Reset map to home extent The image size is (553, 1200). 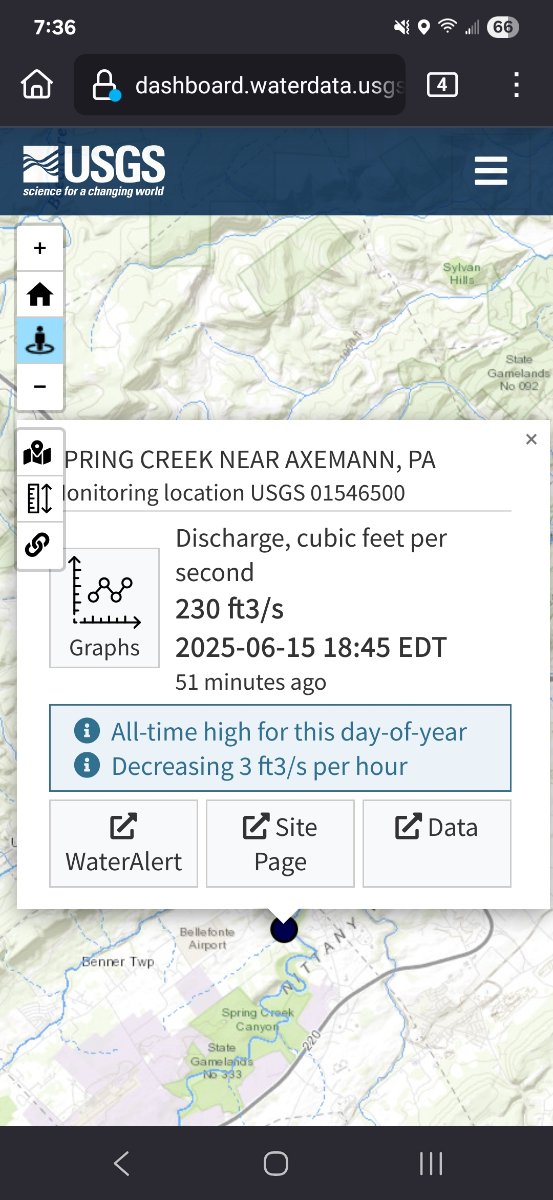coord(40,294)
